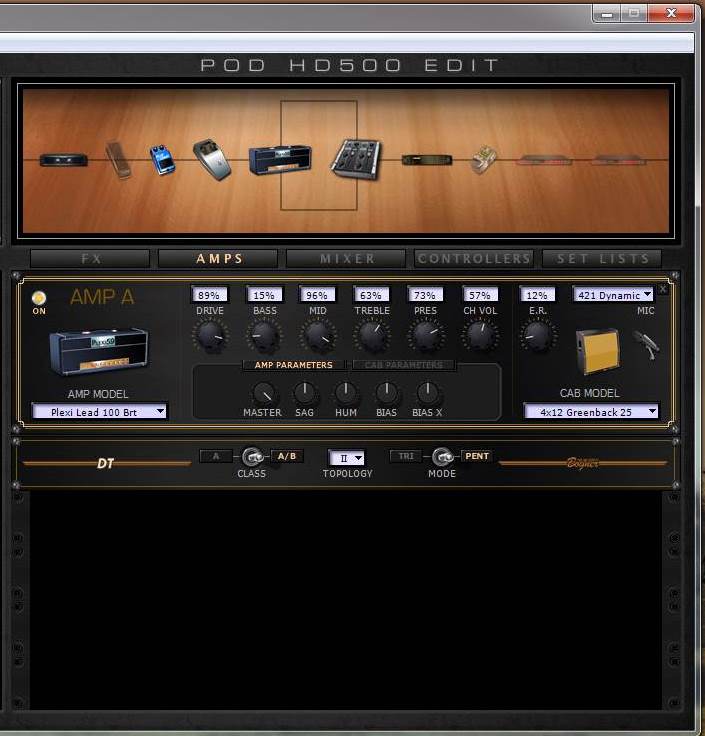Click the MASTER knob

[263, 393]
